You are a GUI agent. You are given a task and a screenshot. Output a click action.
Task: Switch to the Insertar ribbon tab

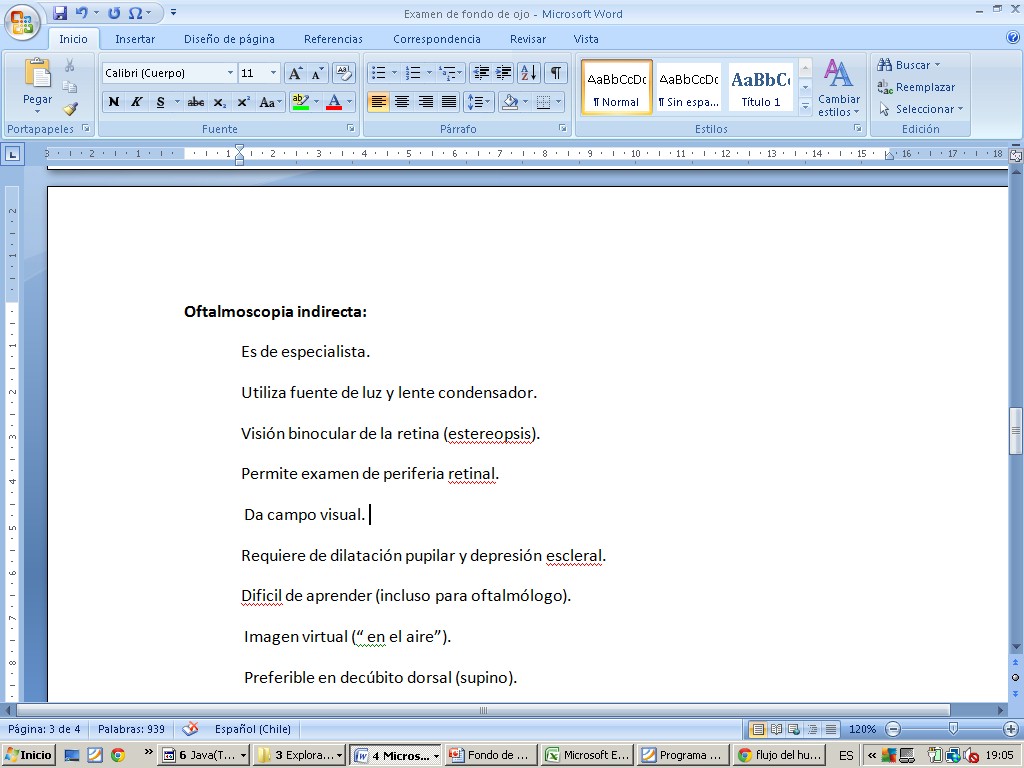click(134, 39)
